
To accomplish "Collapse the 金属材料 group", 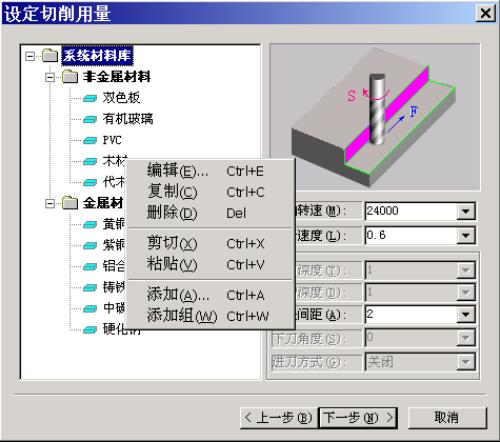I will 50,203.
